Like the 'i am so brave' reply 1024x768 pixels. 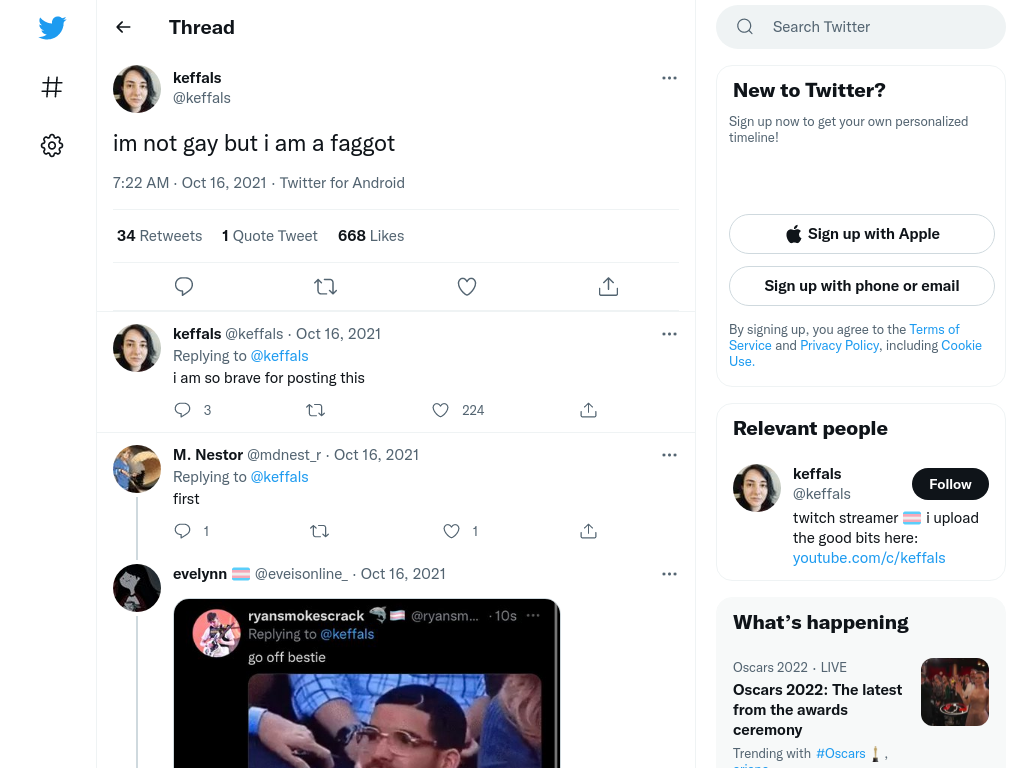pos(440,410)
